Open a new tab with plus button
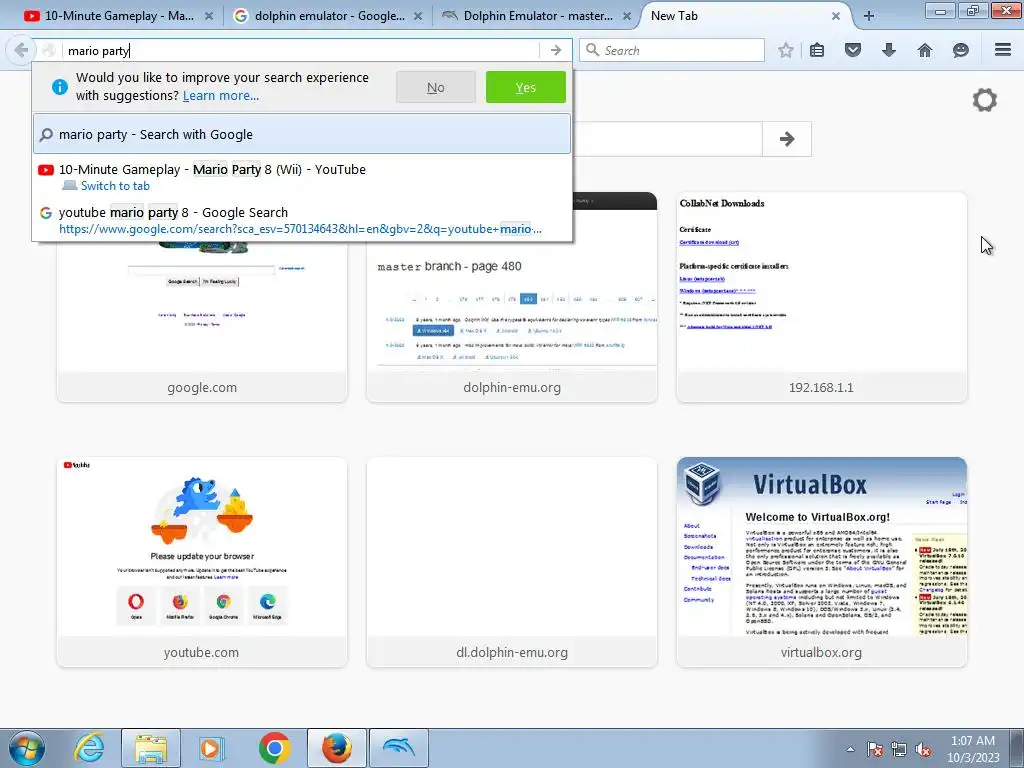The image size is (1024, 768). coord(869,16)
